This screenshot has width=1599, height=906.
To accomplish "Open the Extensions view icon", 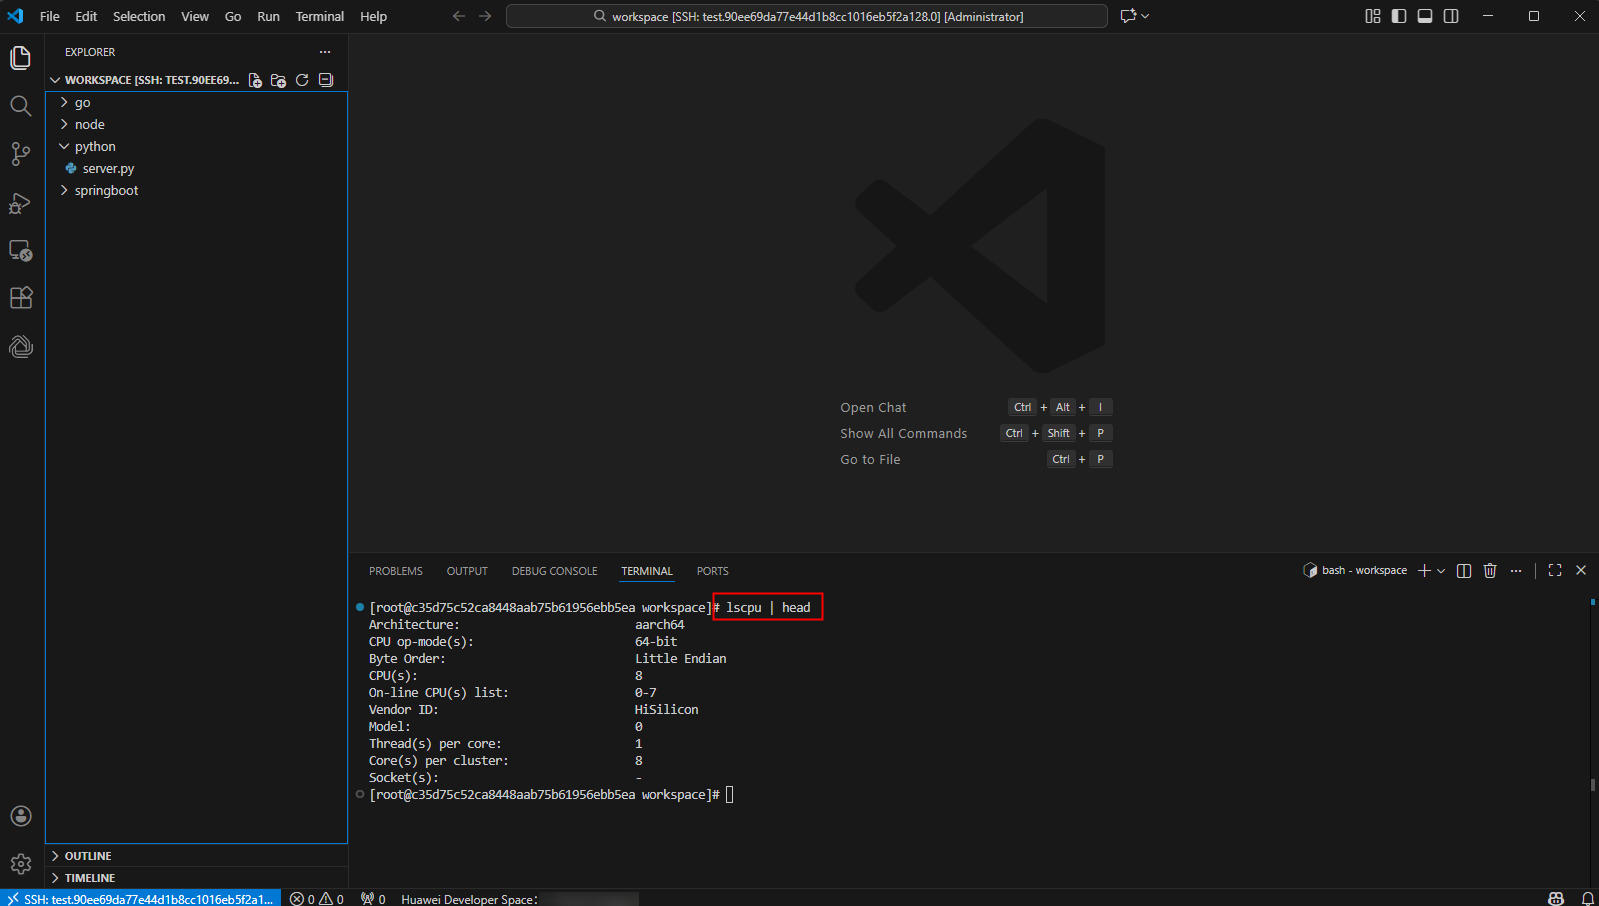I will point(21,298).
